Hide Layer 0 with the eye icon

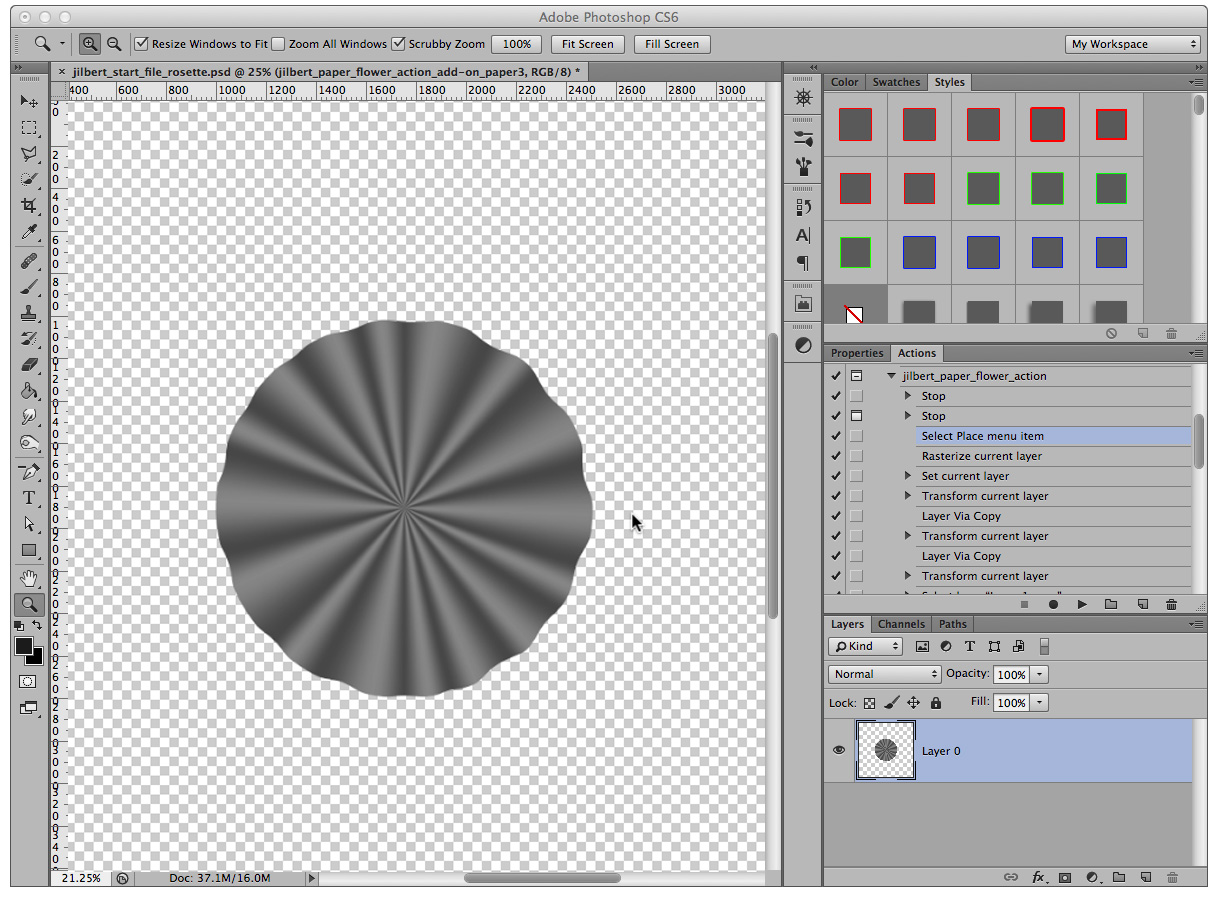[x=838, y=750]
